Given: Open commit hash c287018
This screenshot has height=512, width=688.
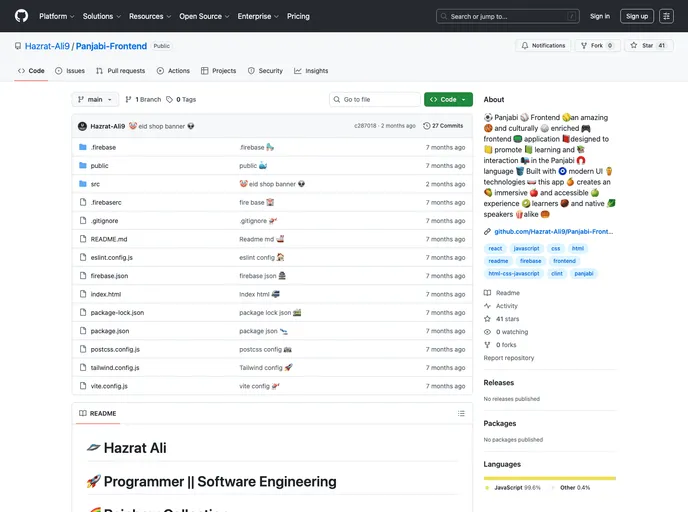Looking at the screenshot, I should [365, 126].
